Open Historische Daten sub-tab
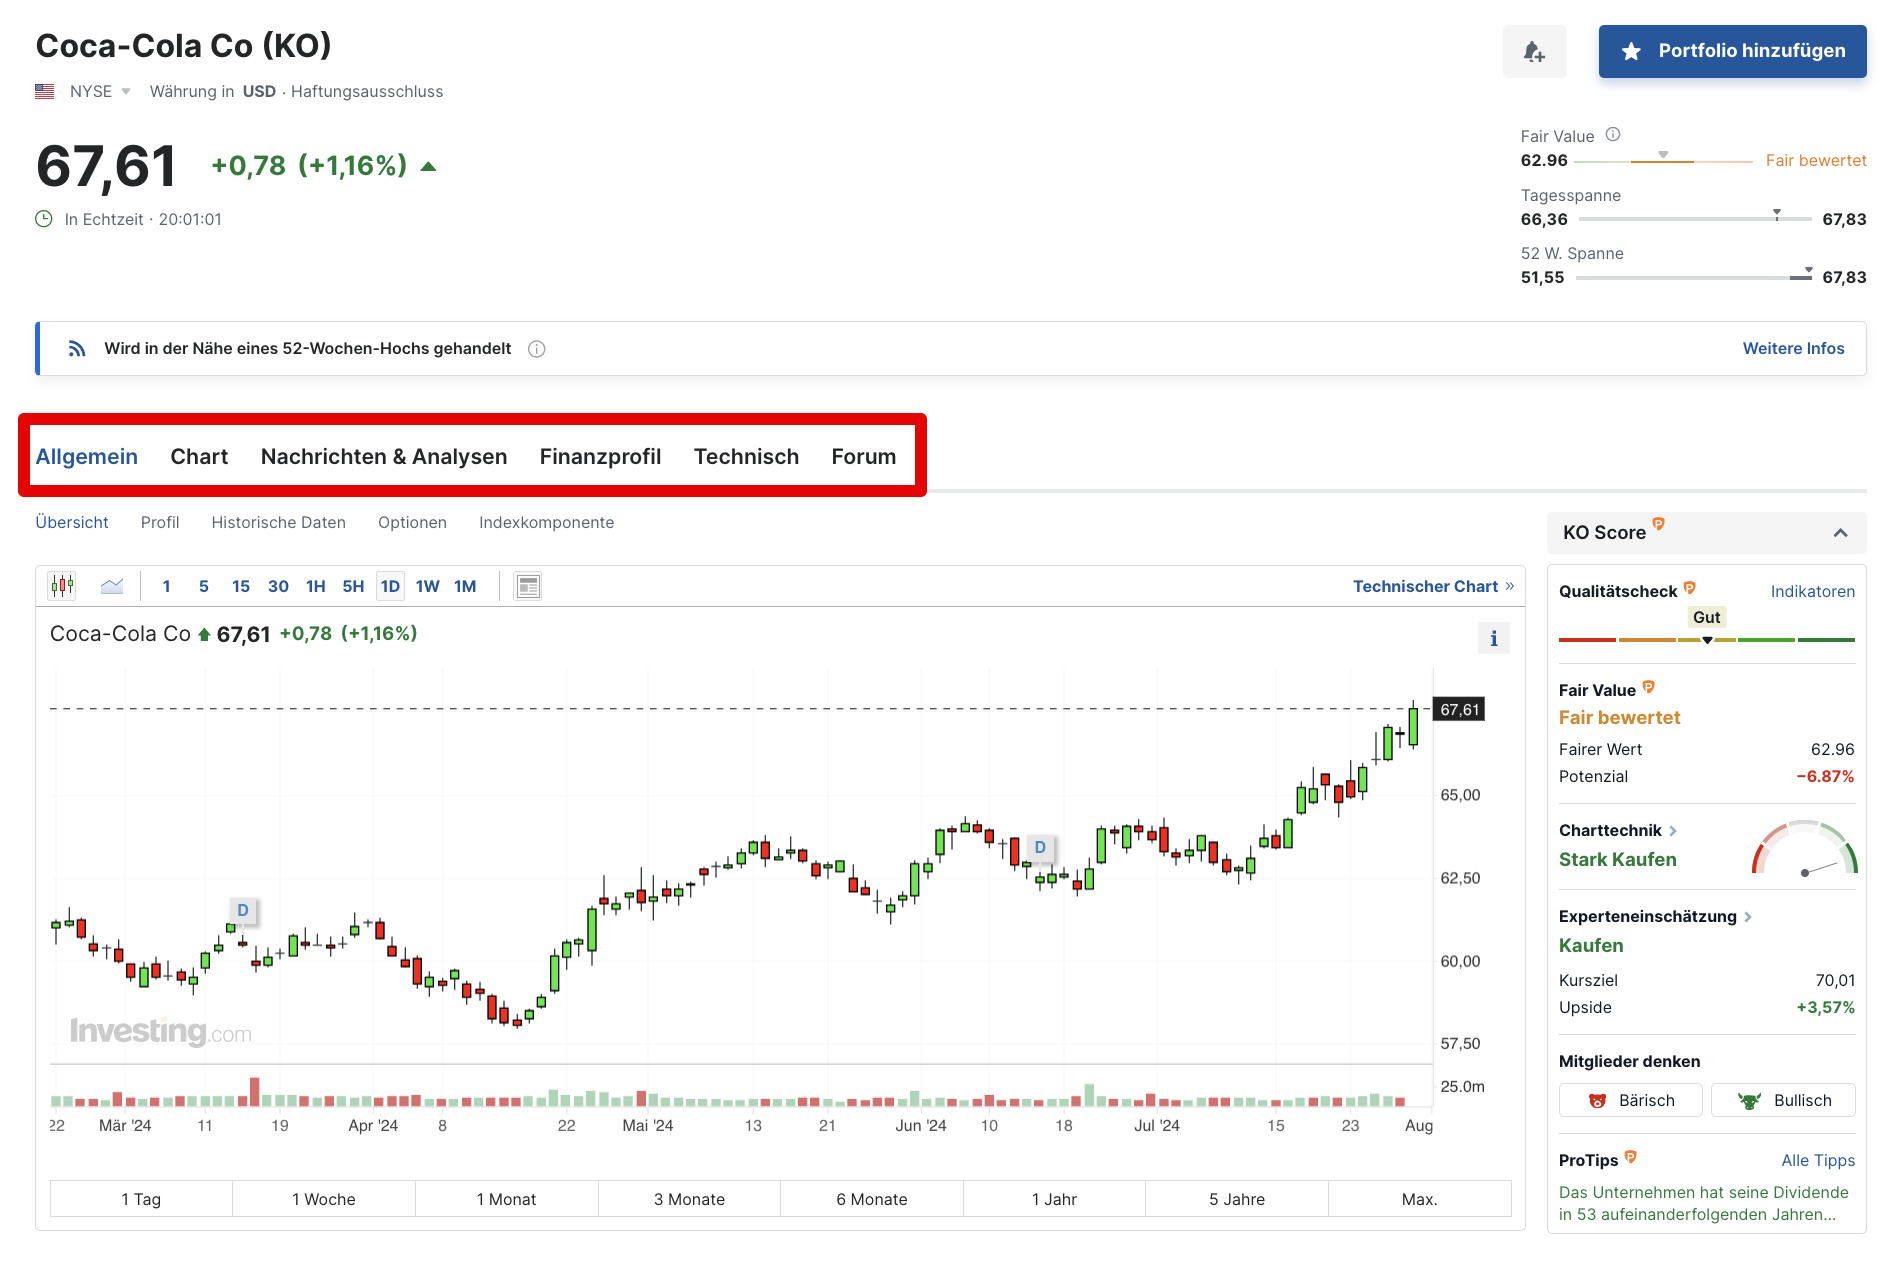This screenshot has width=1894, height=1266. 278,522
